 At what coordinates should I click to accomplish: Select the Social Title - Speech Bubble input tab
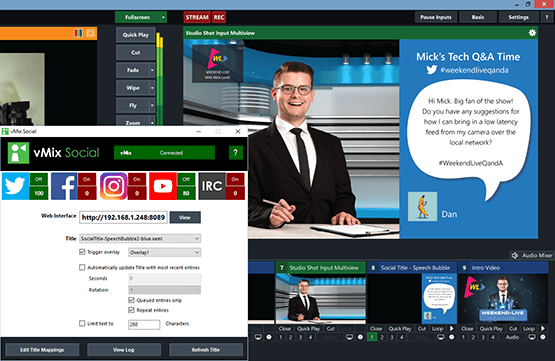click(412, 268)
